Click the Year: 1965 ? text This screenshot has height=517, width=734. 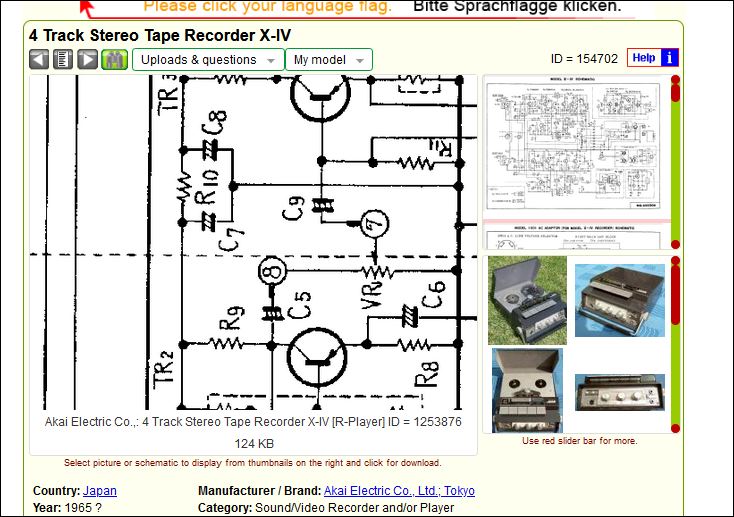tap(67, 508)
